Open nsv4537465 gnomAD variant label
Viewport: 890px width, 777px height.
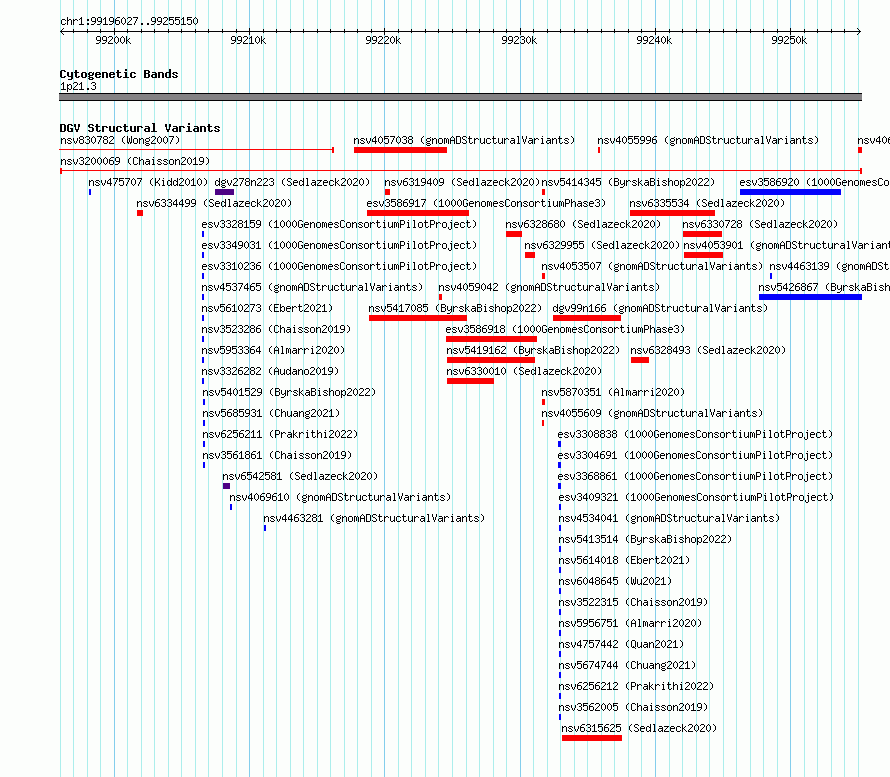[x=312, y=287]
